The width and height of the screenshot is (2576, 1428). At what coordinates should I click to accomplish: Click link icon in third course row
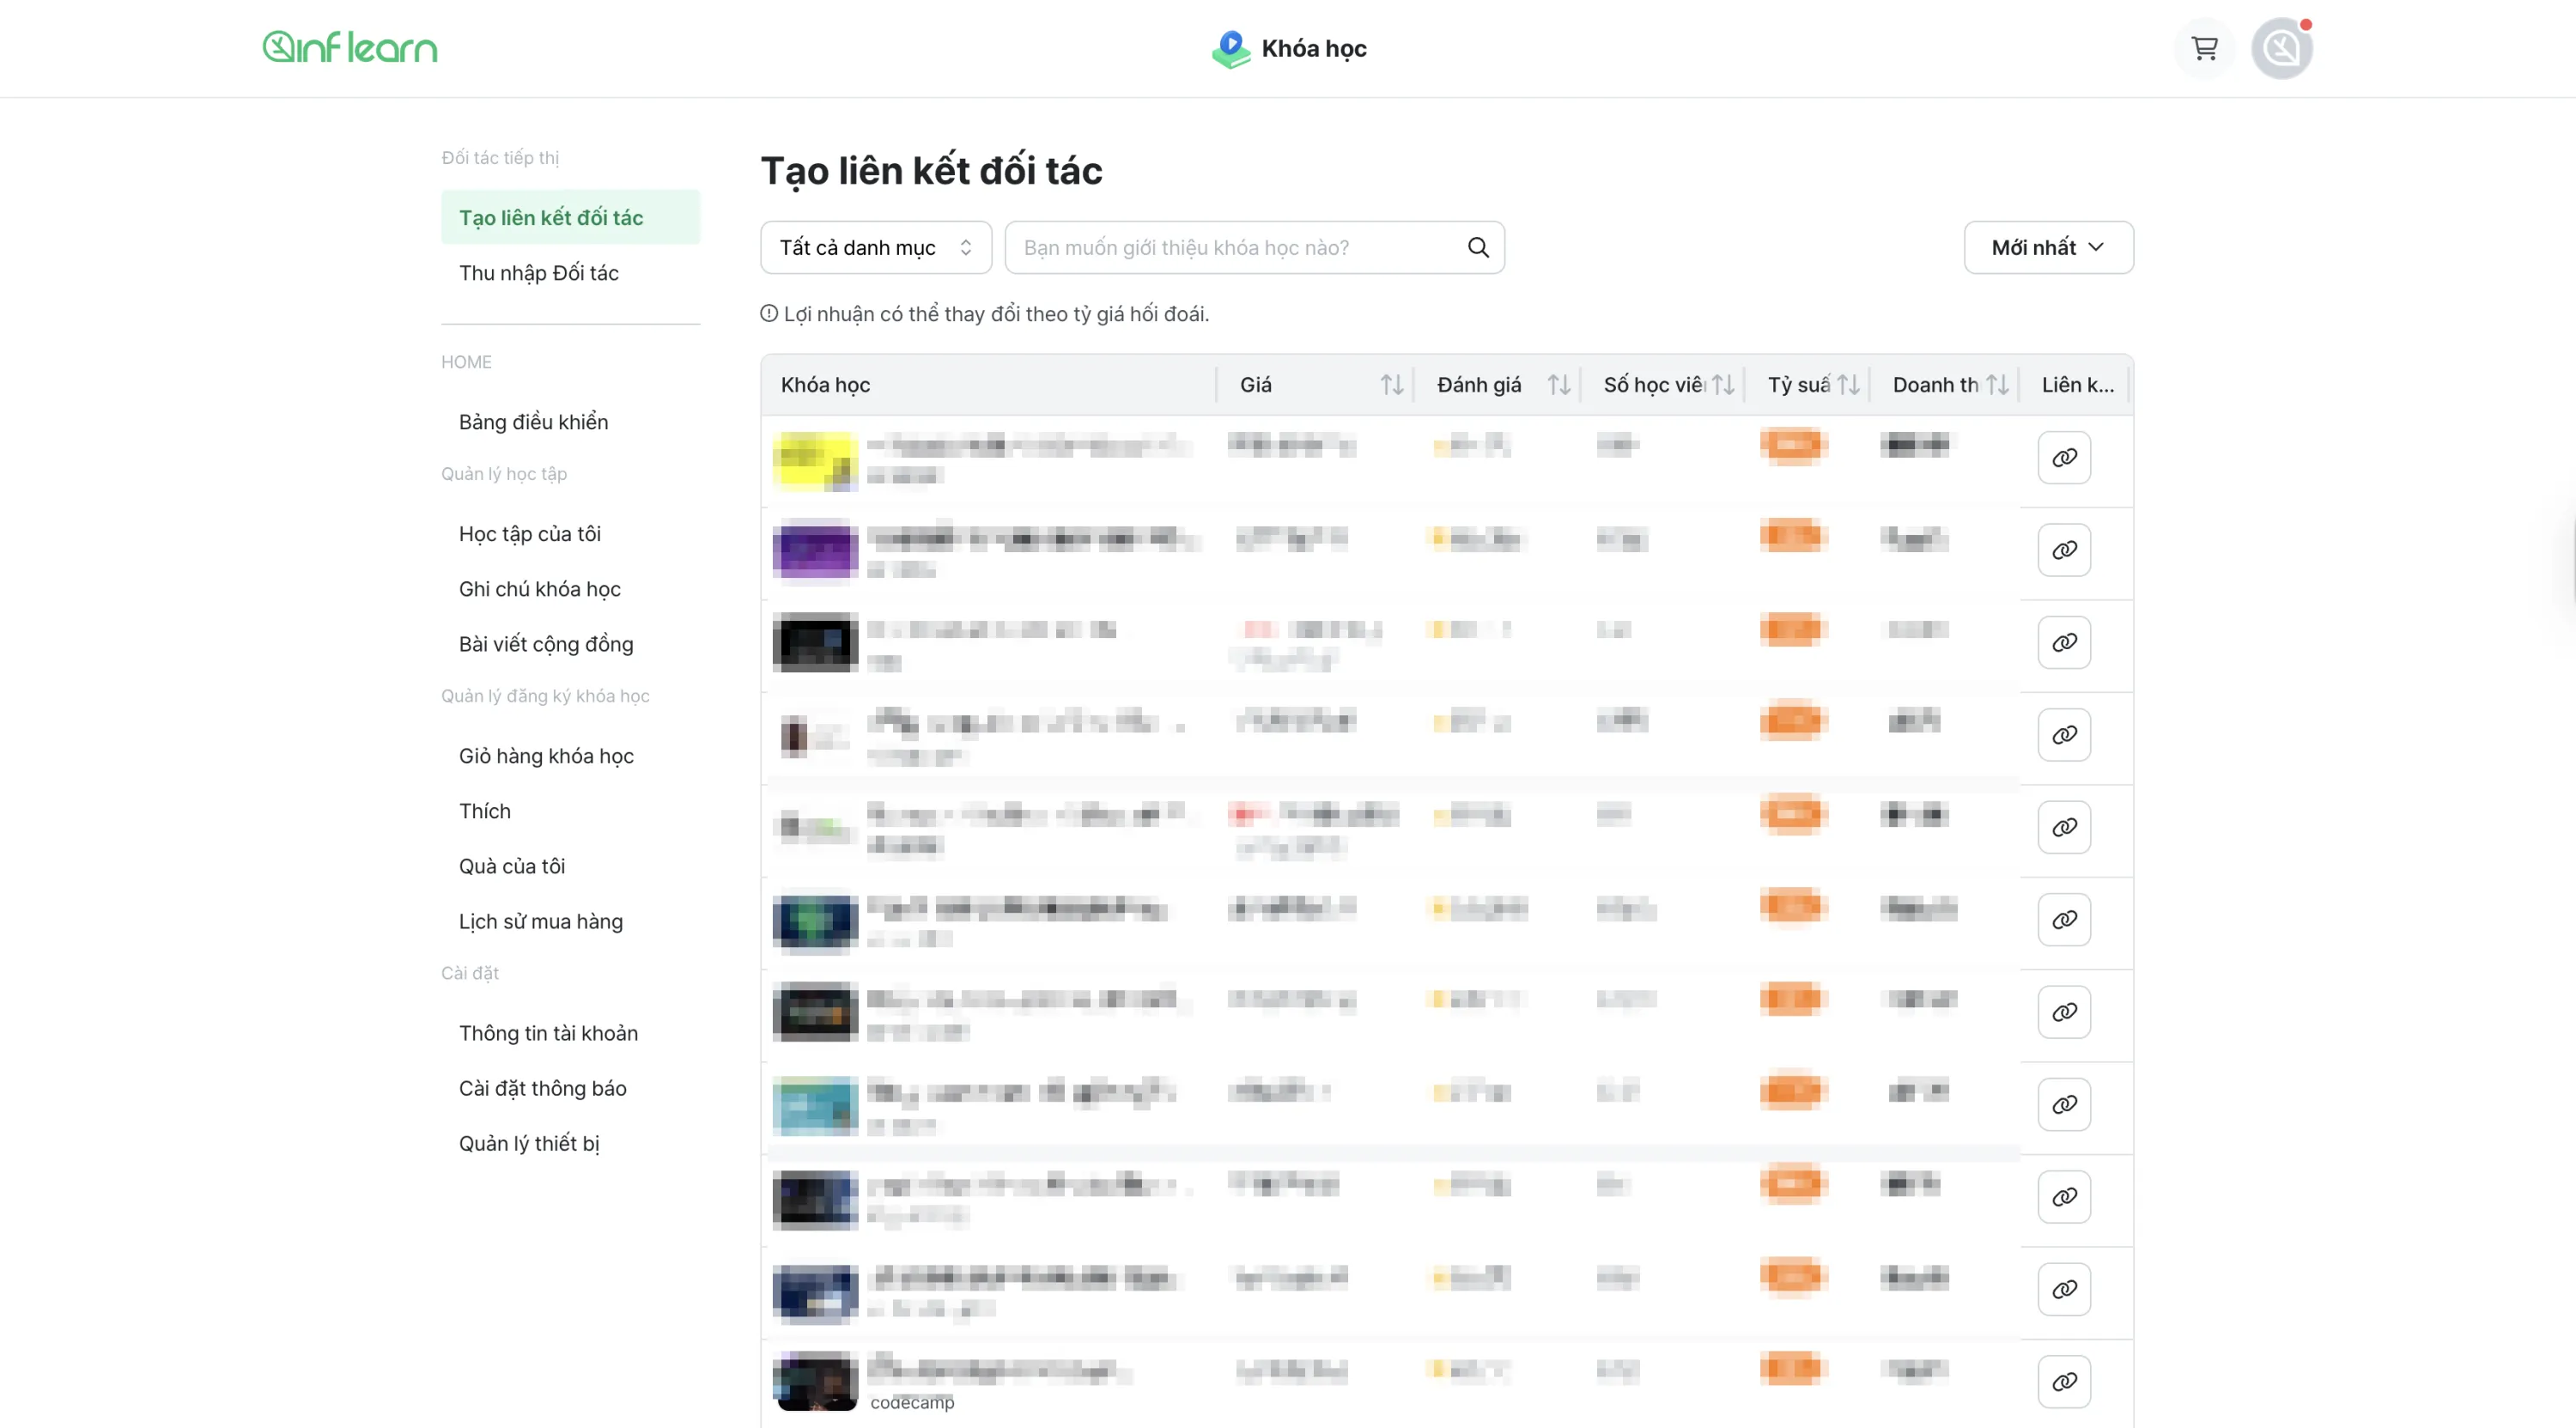point(2064,642)
